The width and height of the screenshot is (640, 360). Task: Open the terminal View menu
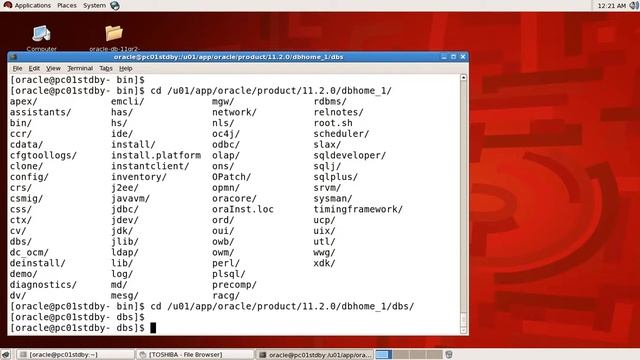tap(53, 69)
